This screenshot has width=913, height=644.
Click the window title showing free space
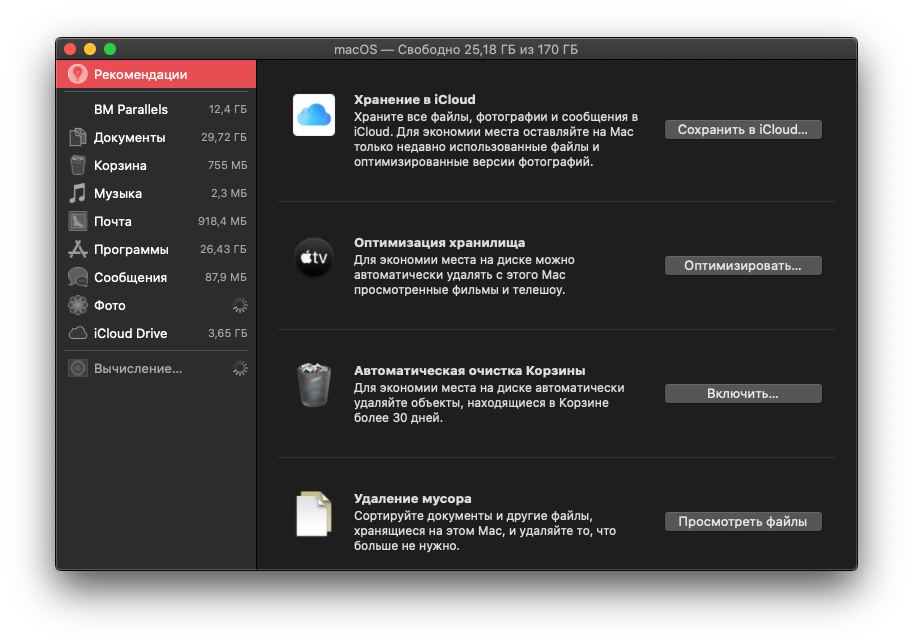click(x=456, y=49)
